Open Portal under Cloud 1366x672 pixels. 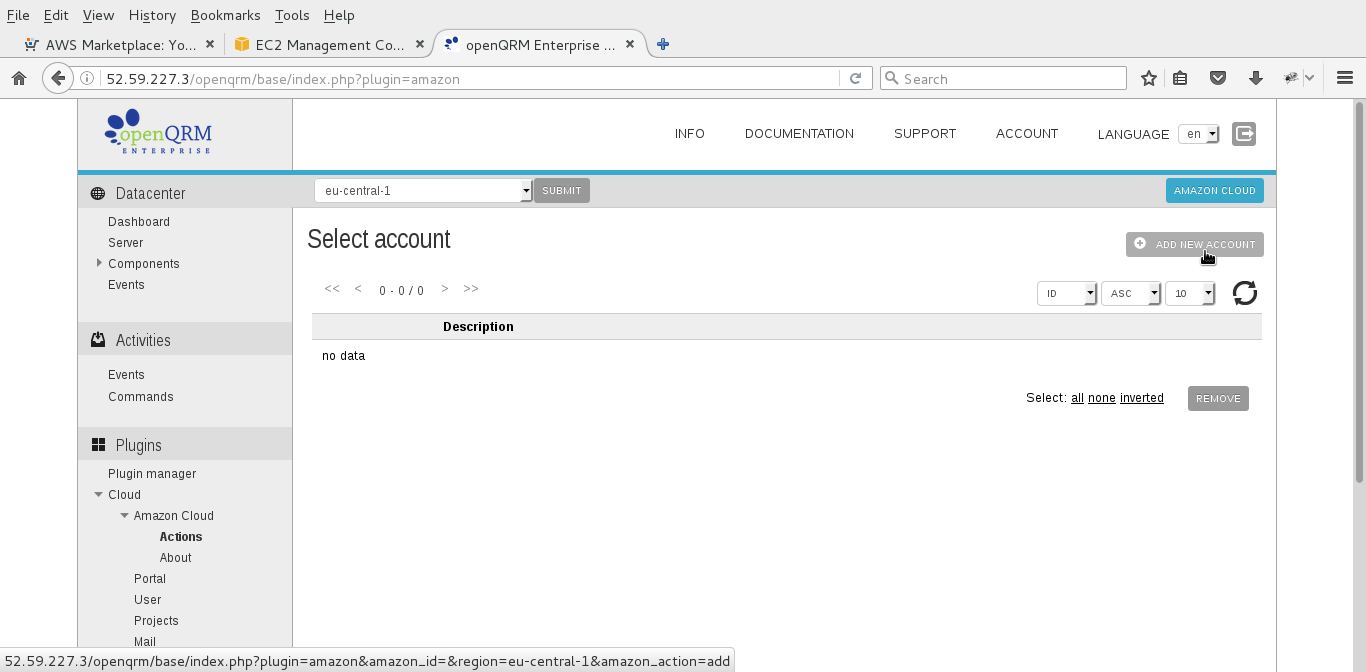point(150,579)
